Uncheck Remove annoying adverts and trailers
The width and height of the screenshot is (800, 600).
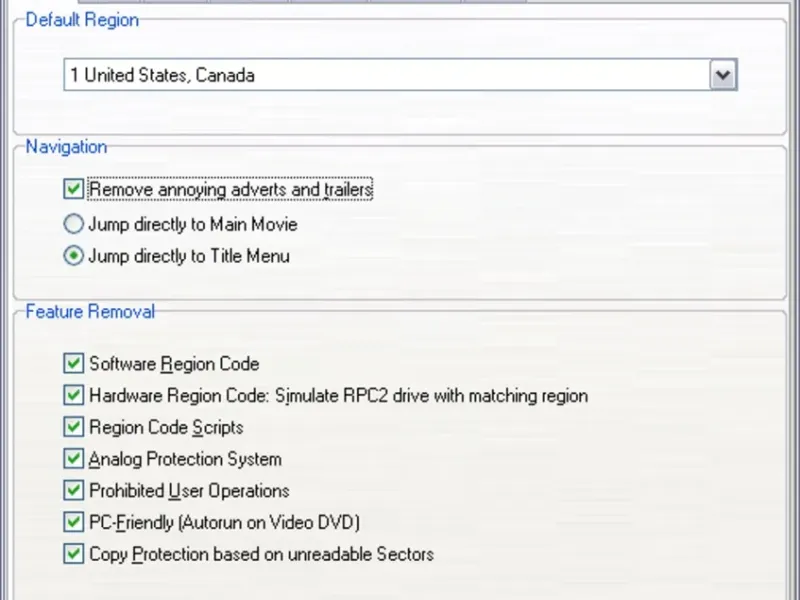pos(73,189)
